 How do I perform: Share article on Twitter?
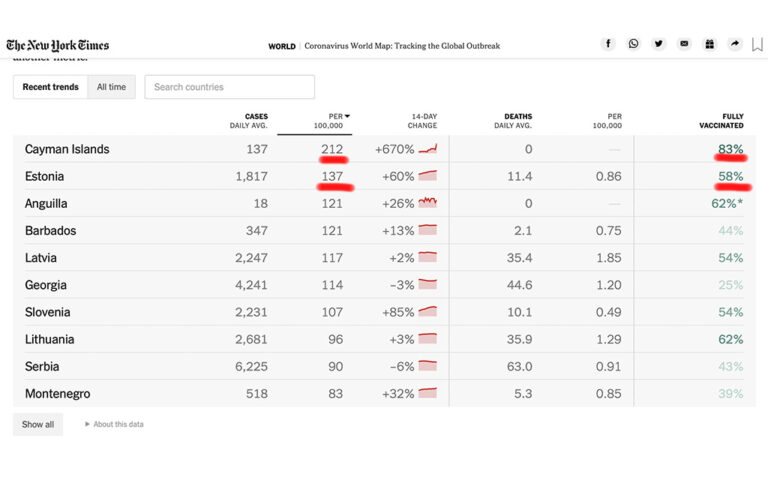click(x=658, y=44)
